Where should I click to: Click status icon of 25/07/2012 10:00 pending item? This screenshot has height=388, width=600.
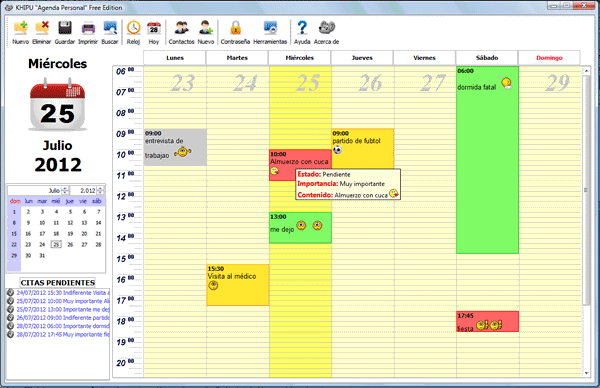click(x=10, y=301)
